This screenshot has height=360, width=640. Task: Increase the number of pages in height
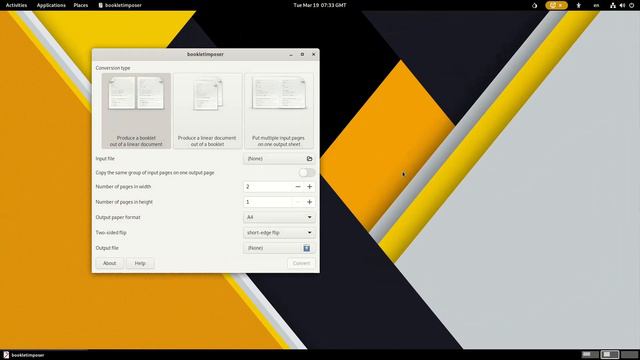pyautogui.click(x=309, y=202)
